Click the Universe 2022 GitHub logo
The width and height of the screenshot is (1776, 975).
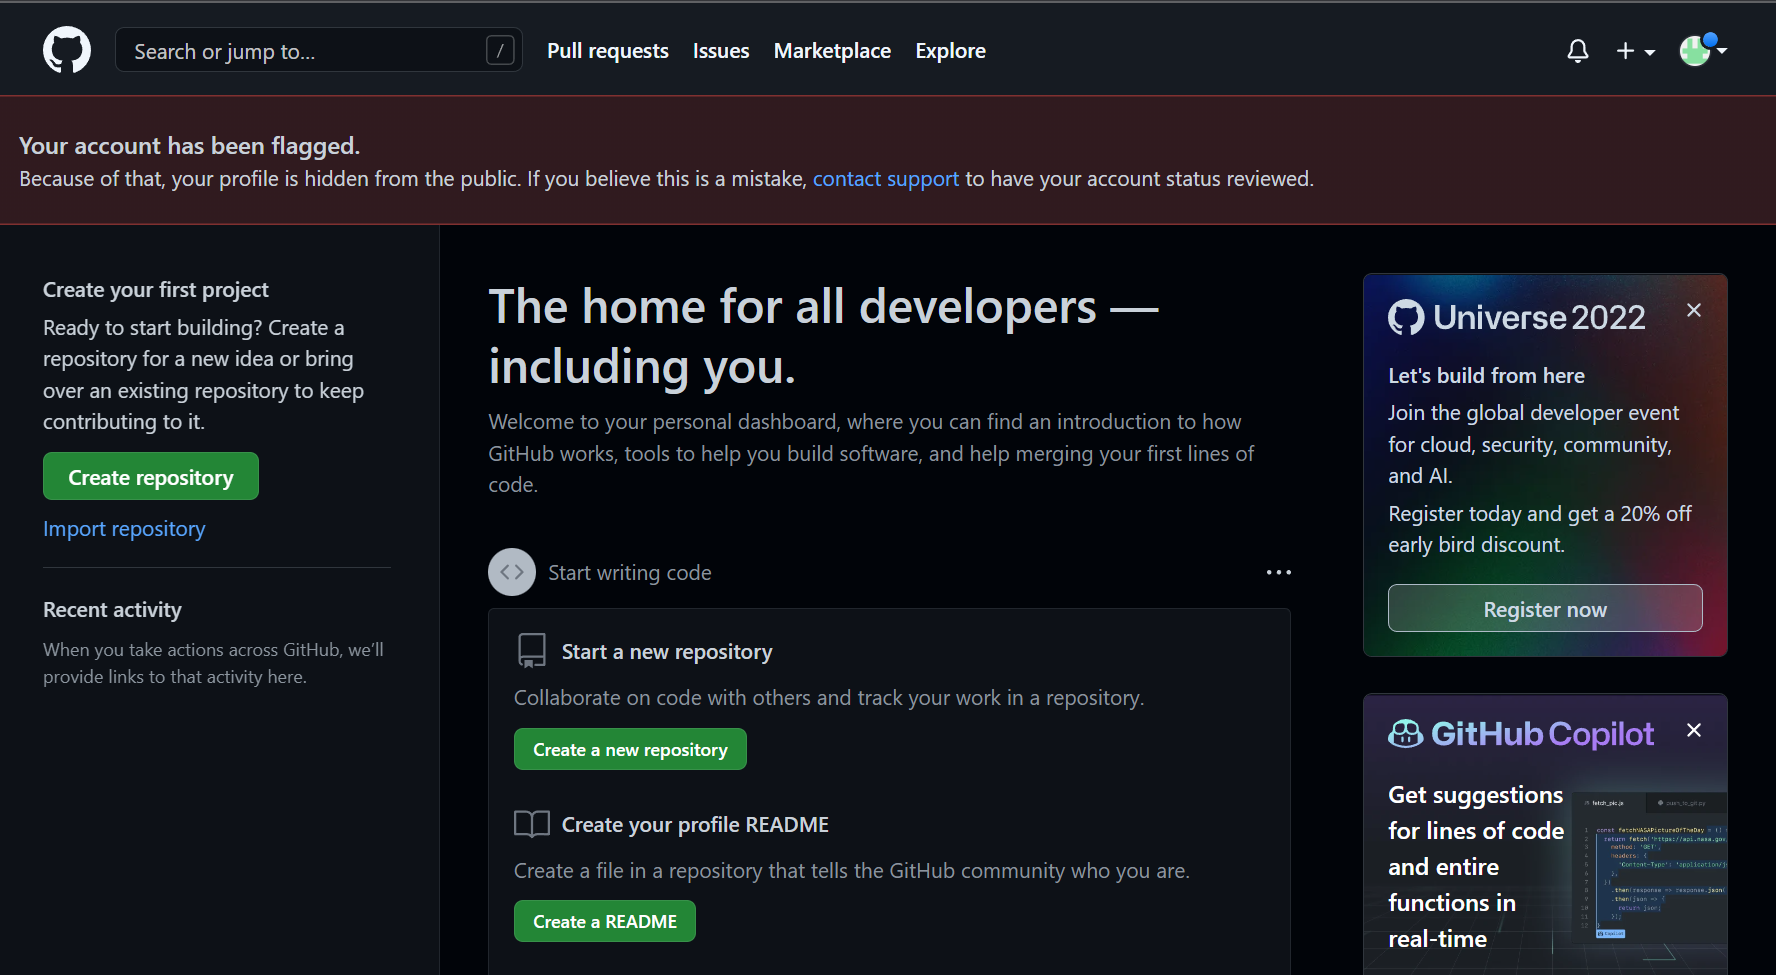pos(1406,317)
